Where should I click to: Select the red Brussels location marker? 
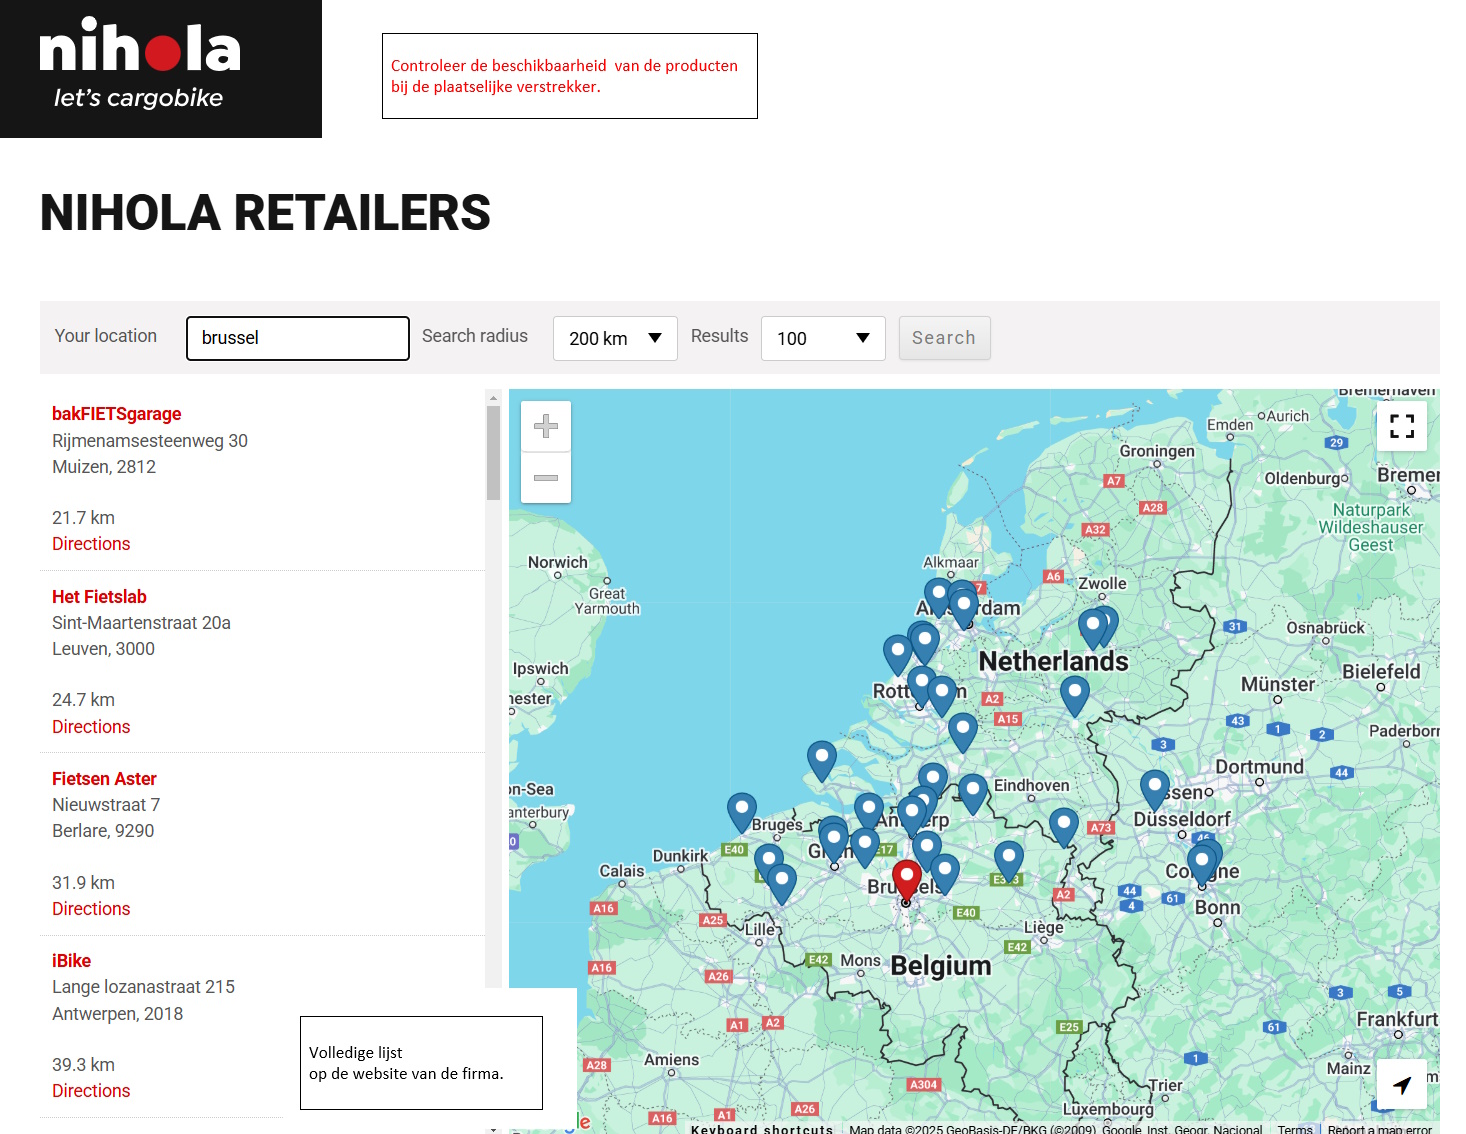(x=906, y=879)
